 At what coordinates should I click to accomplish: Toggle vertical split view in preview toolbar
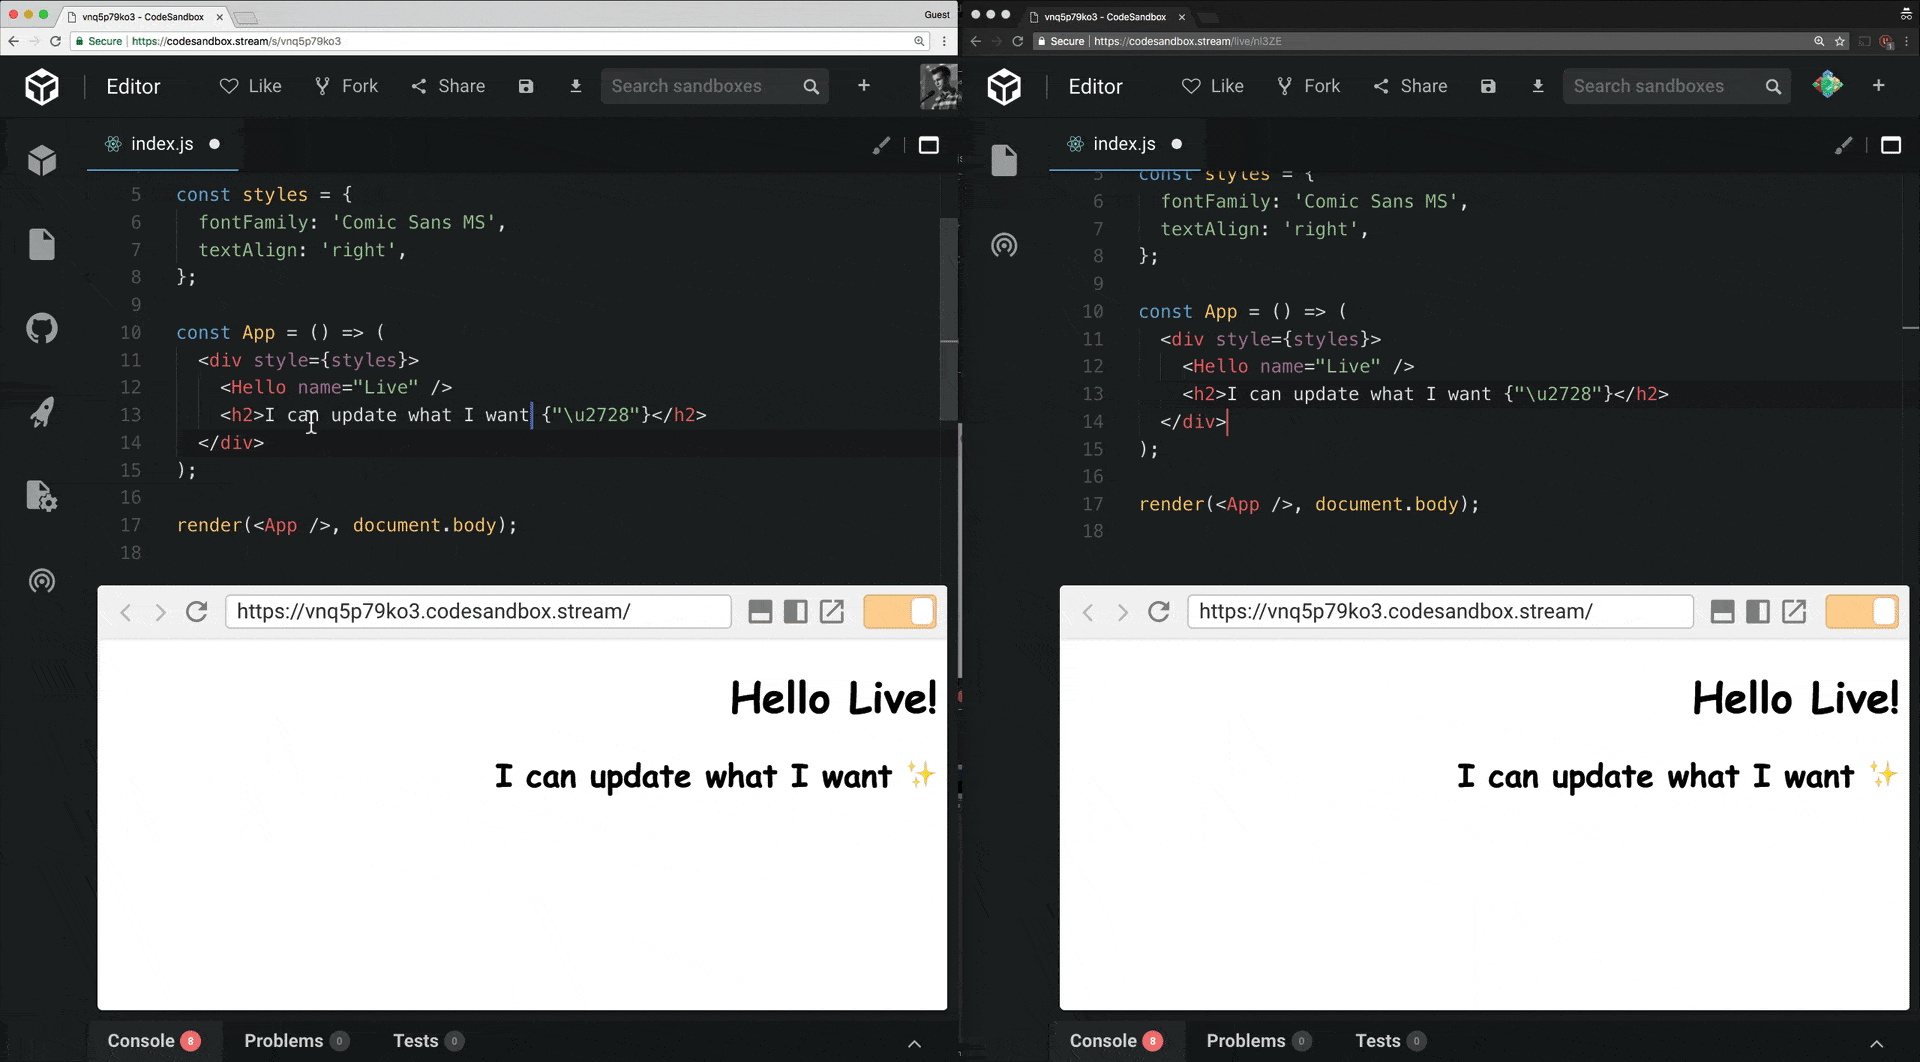795,611
